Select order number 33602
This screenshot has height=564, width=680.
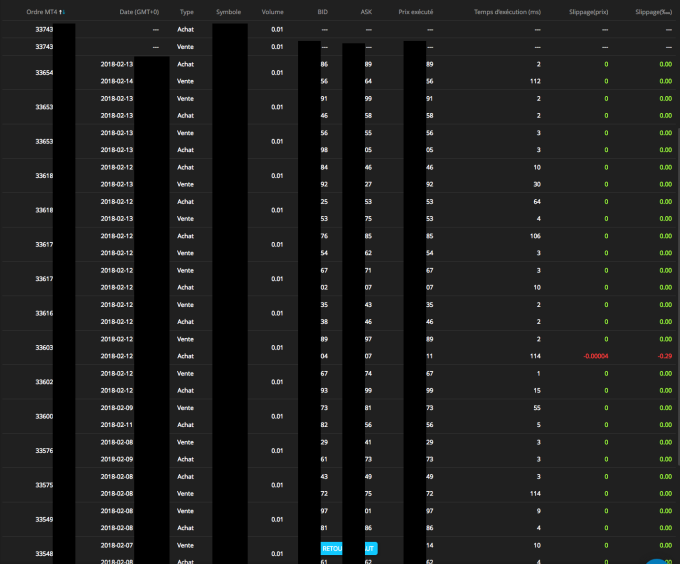[x=44, y=382]
